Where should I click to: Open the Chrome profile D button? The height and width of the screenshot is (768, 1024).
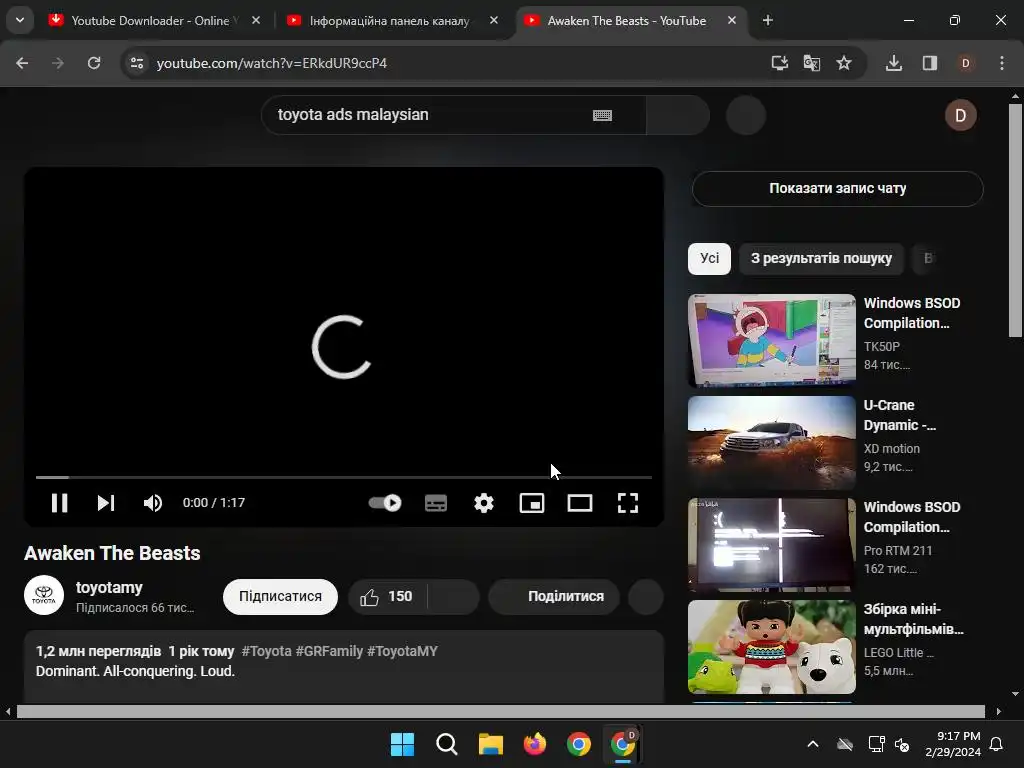pos(965,63)
